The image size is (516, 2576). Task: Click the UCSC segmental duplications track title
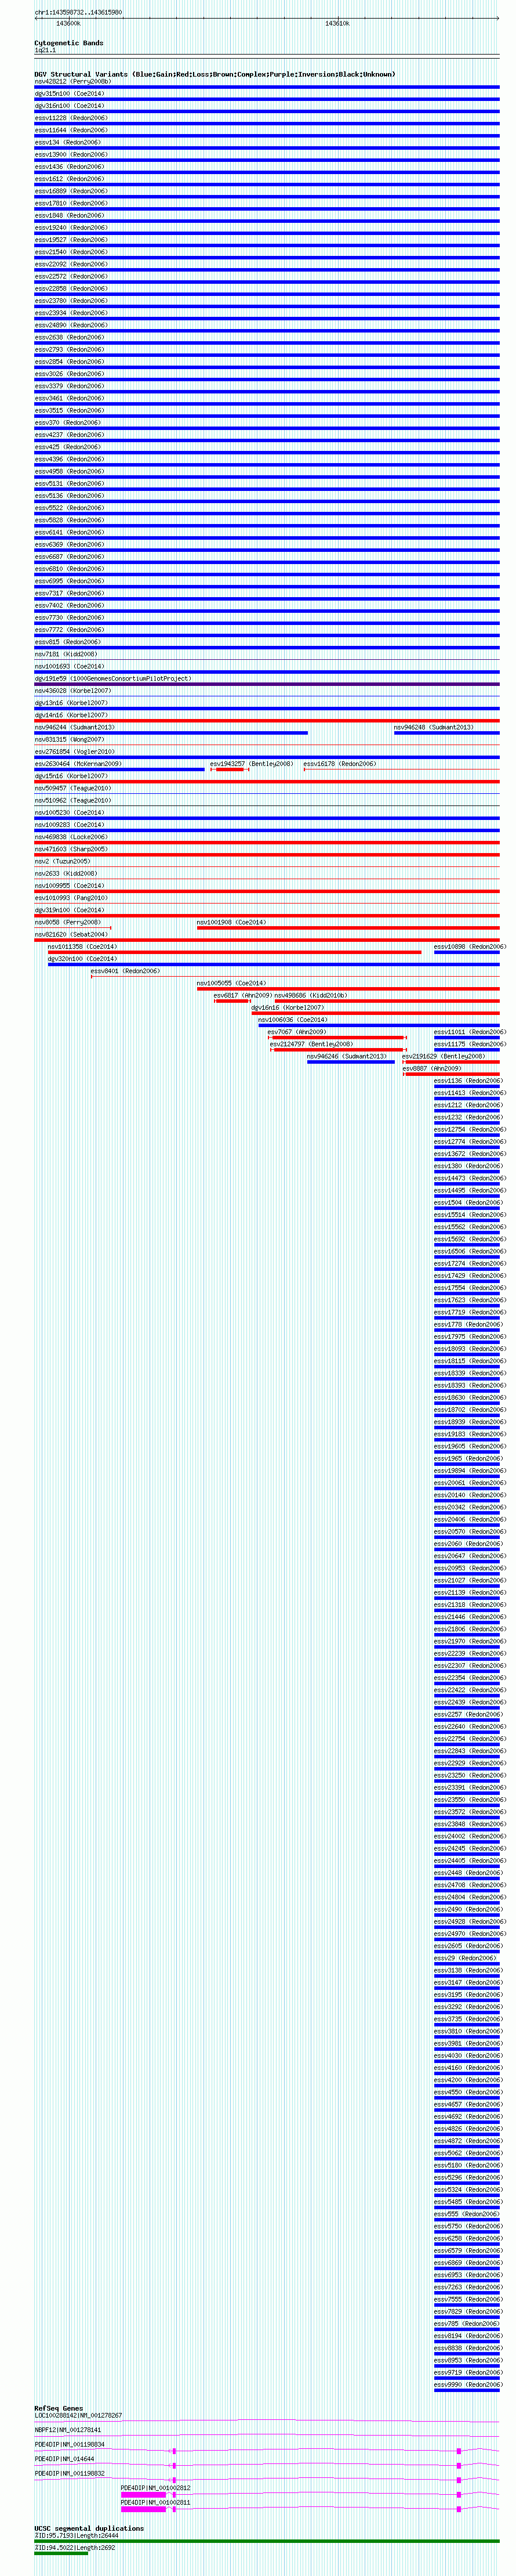pos(89,2528)
